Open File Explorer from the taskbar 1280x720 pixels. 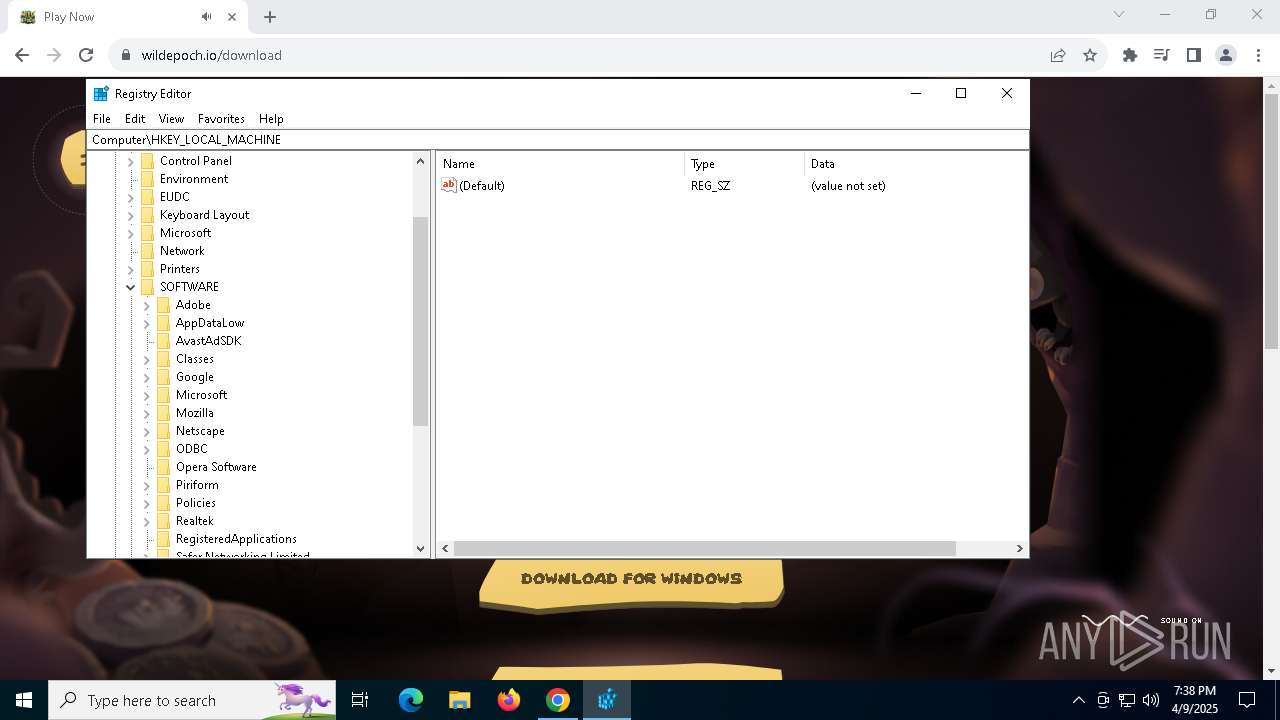pos(460,700)
